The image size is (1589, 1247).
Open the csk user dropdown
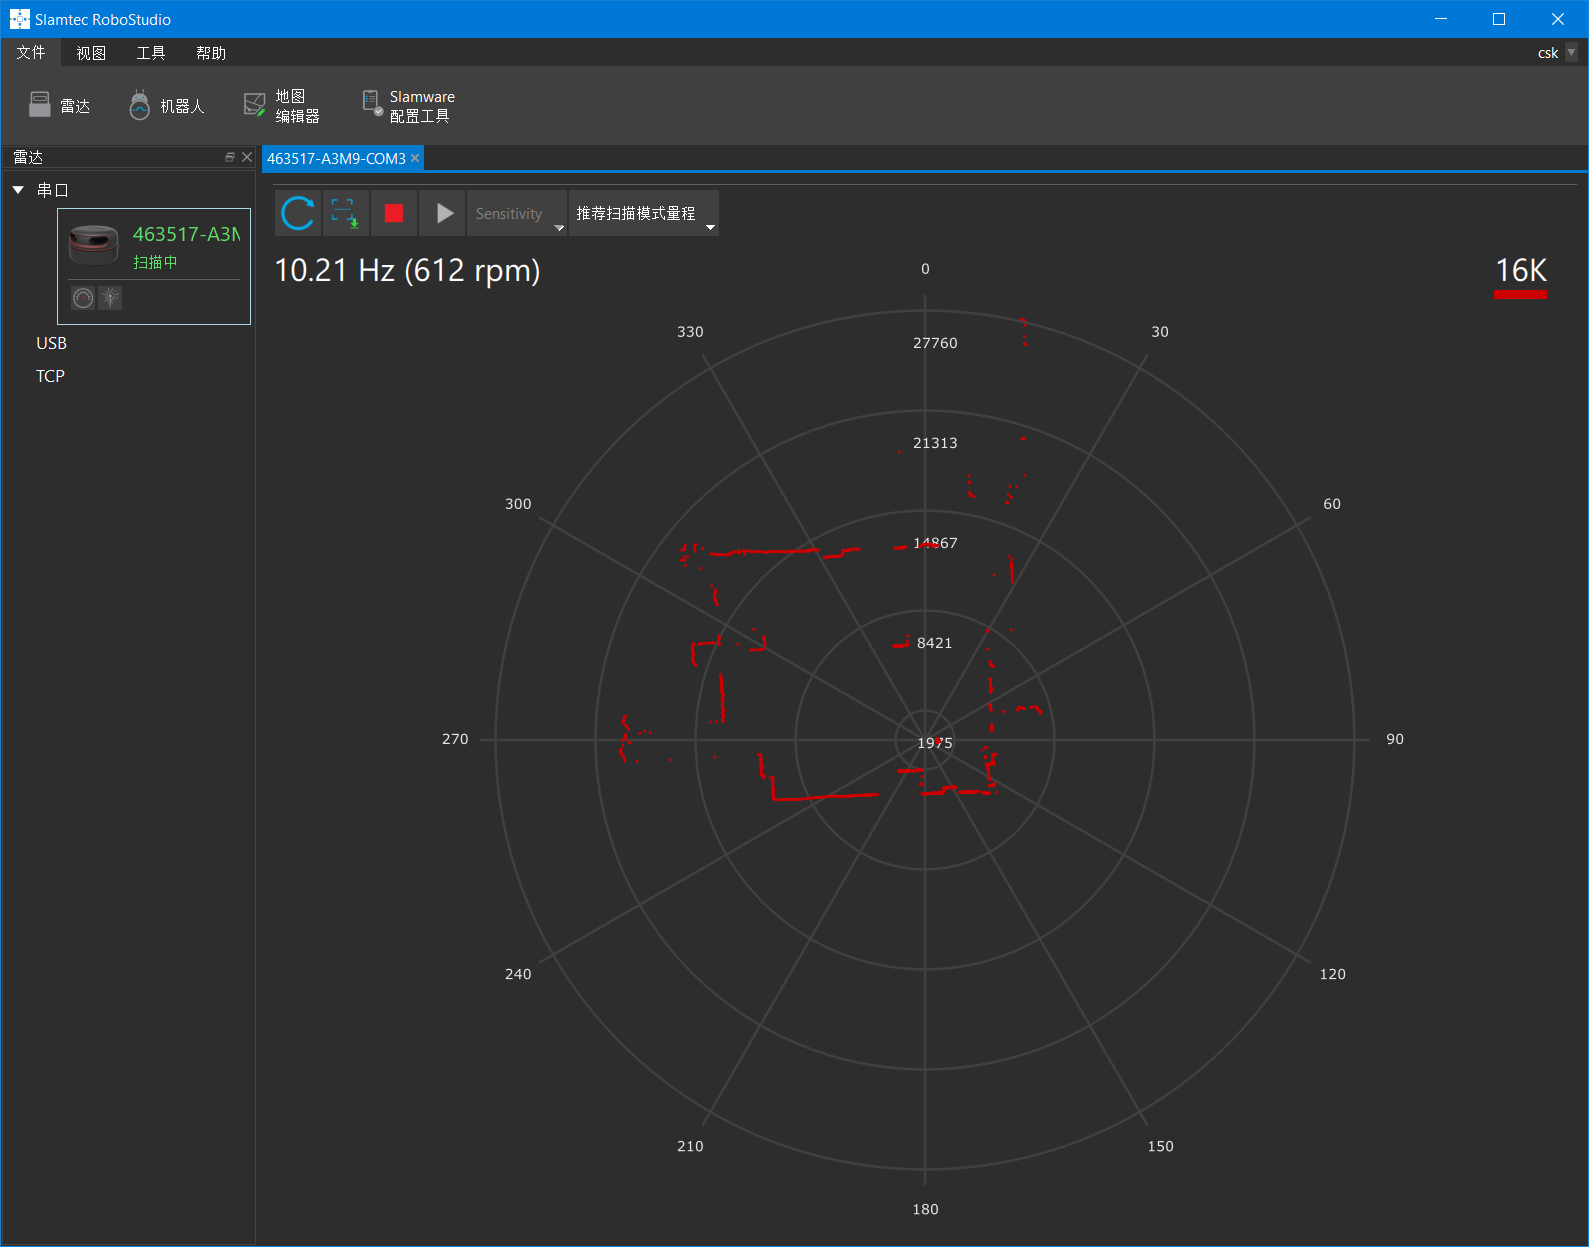tap(1571, 53)
